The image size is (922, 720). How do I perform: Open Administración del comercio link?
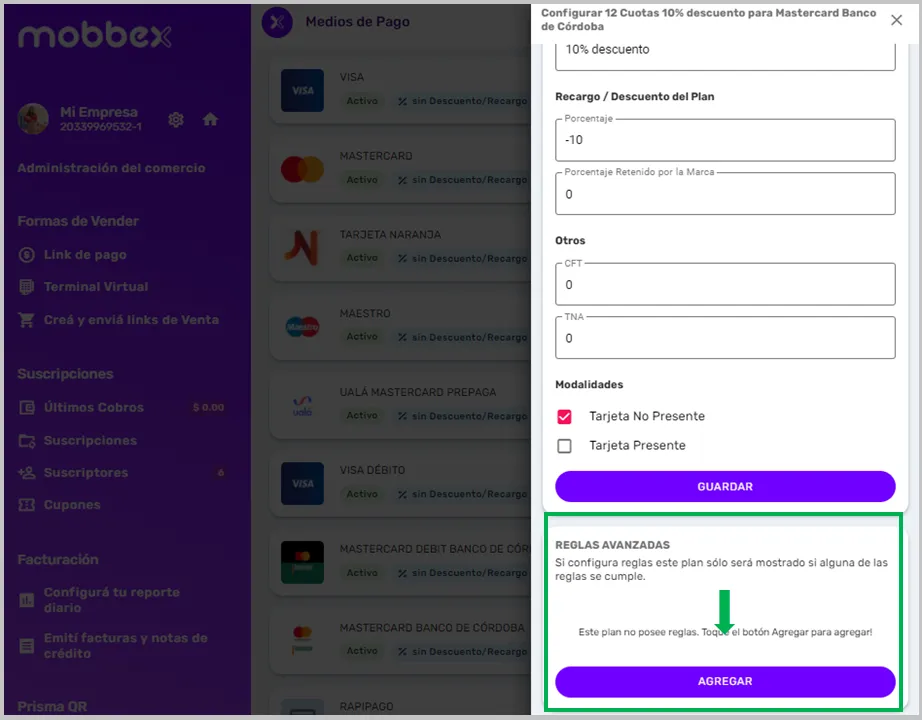point(111,168)
